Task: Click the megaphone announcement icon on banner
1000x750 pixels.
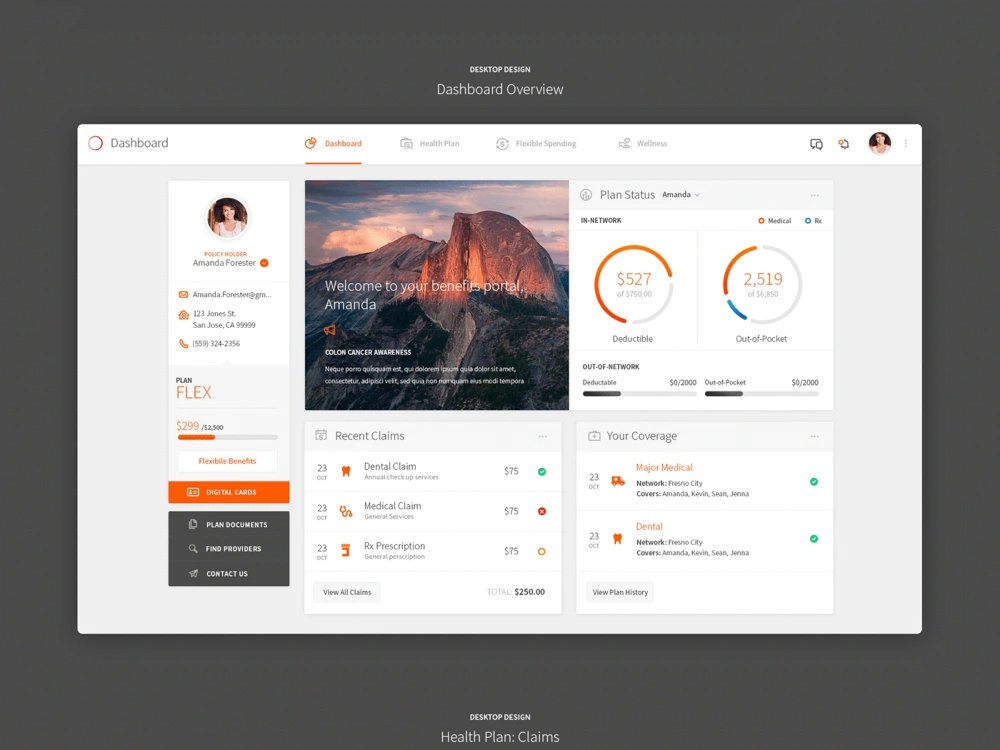Action: (330, 330)
